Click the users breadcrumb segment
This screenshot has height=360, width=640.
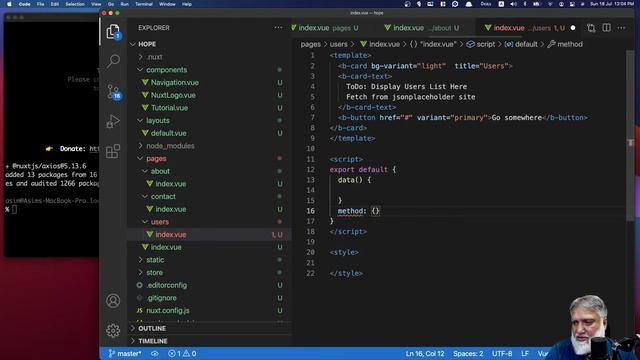(x=338, y=44)
